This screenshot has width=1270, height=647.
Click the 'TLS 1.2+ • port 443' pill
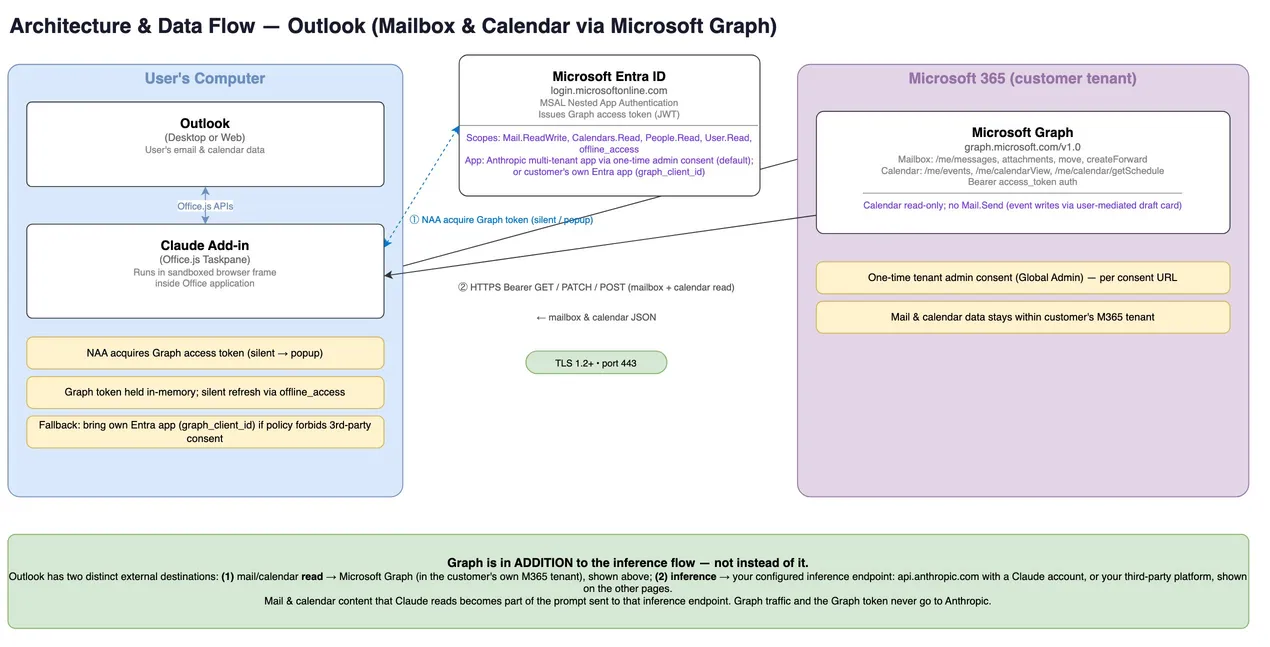[596, 363]
